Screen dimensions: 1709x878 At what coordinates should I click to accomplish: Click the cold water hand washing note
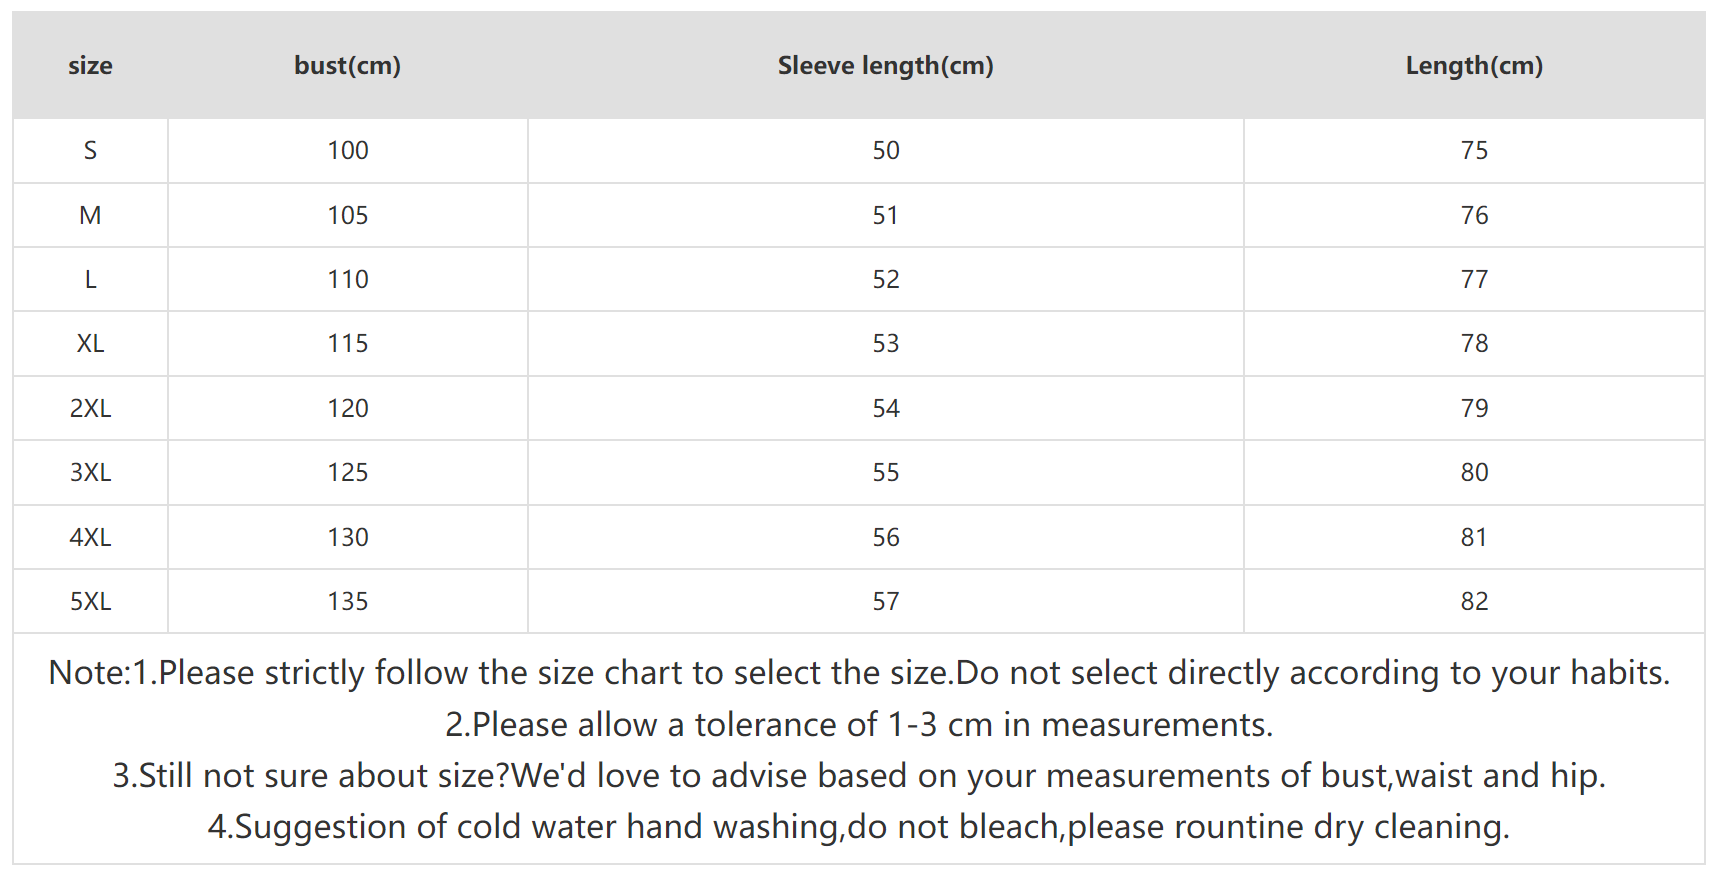pyautogui.click(x=859, y=827)
